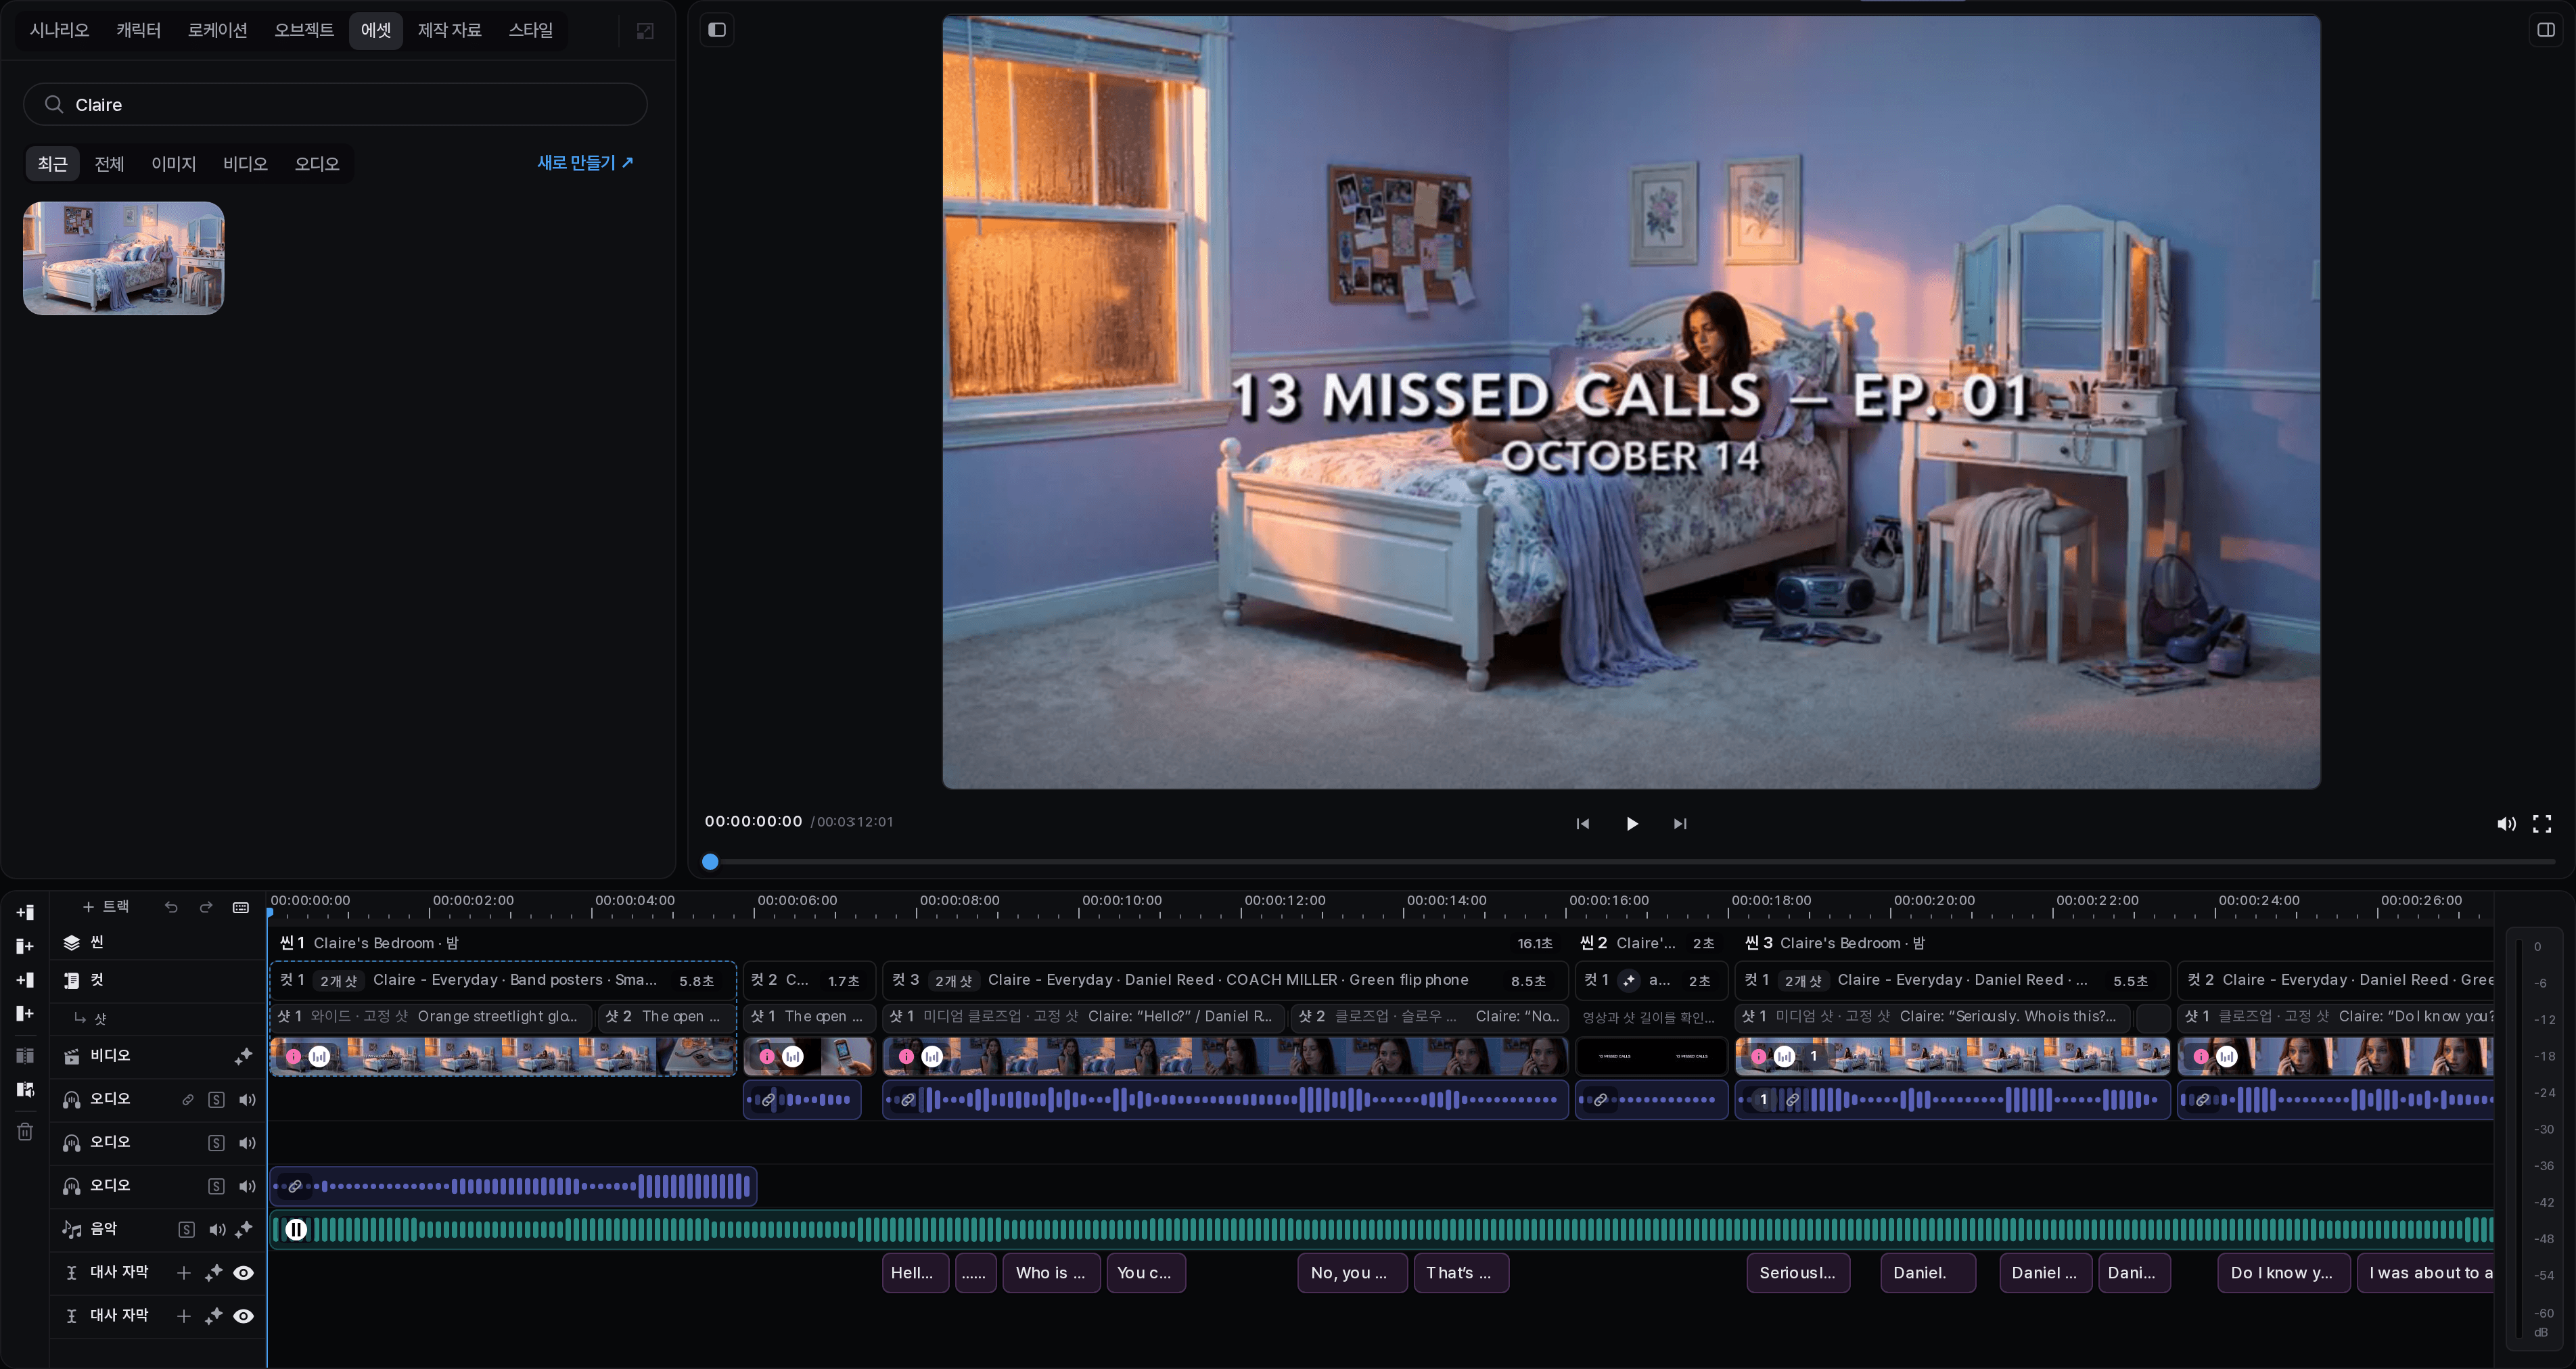Add a subtitle with the first 대사 자막 plus icon
The image size is (2576, 1369).
point(183,1273)
